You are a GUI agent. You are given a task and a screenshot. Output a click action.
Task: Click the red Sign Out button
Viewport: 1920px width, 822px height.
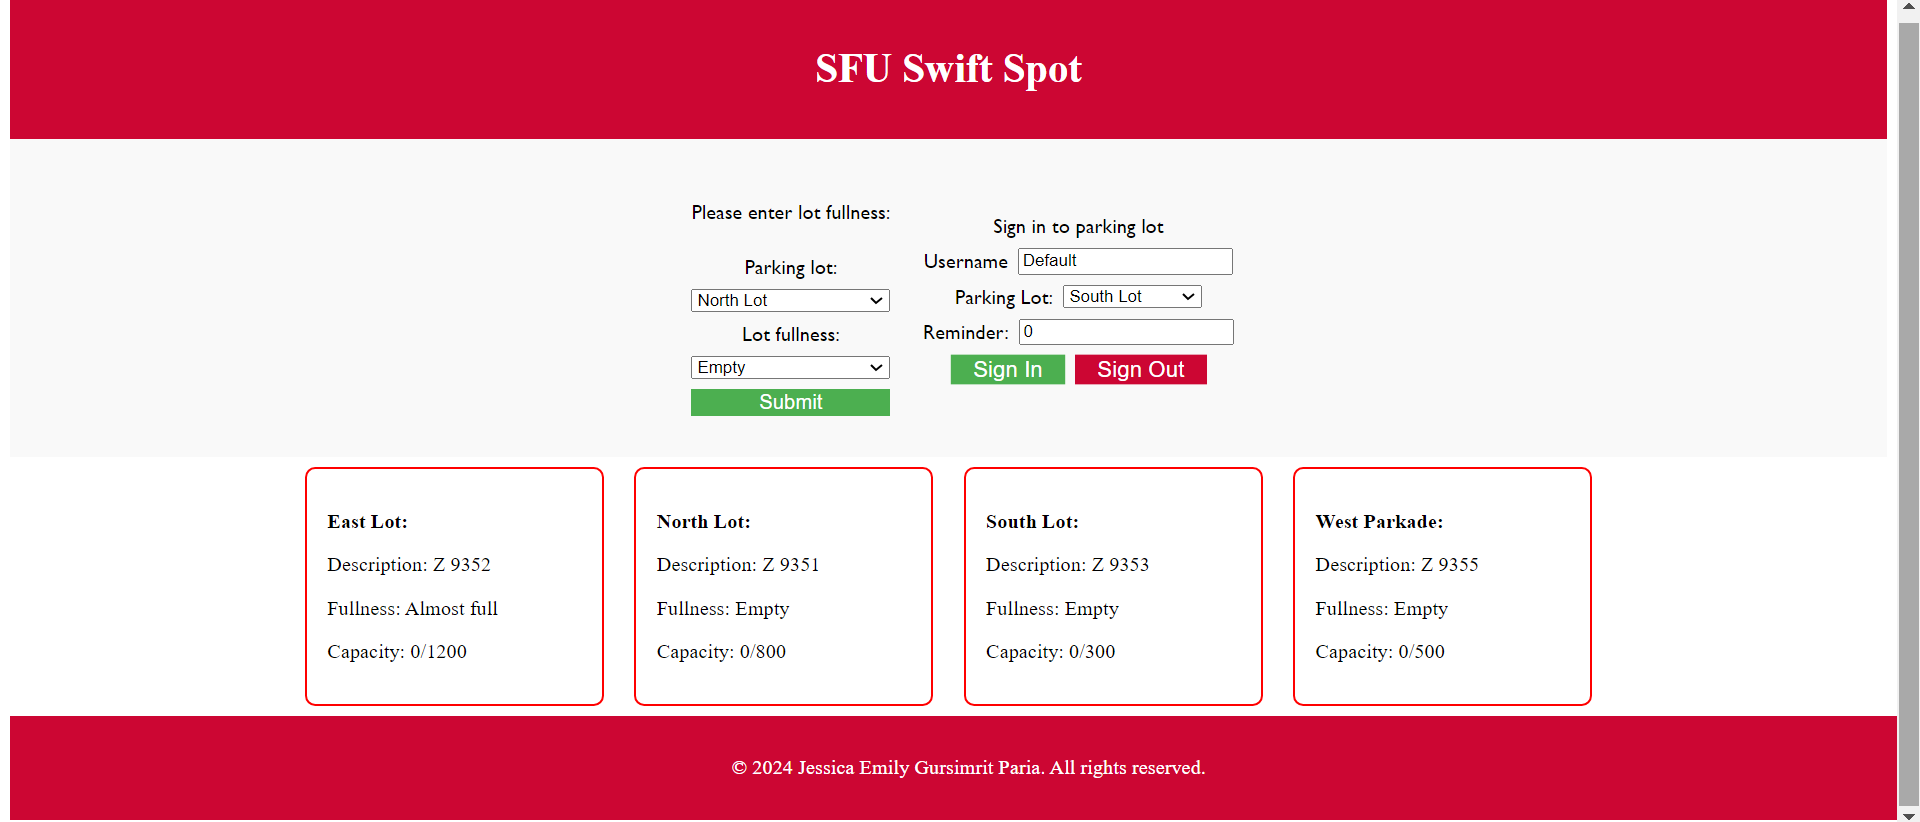tap(1141, 369)
